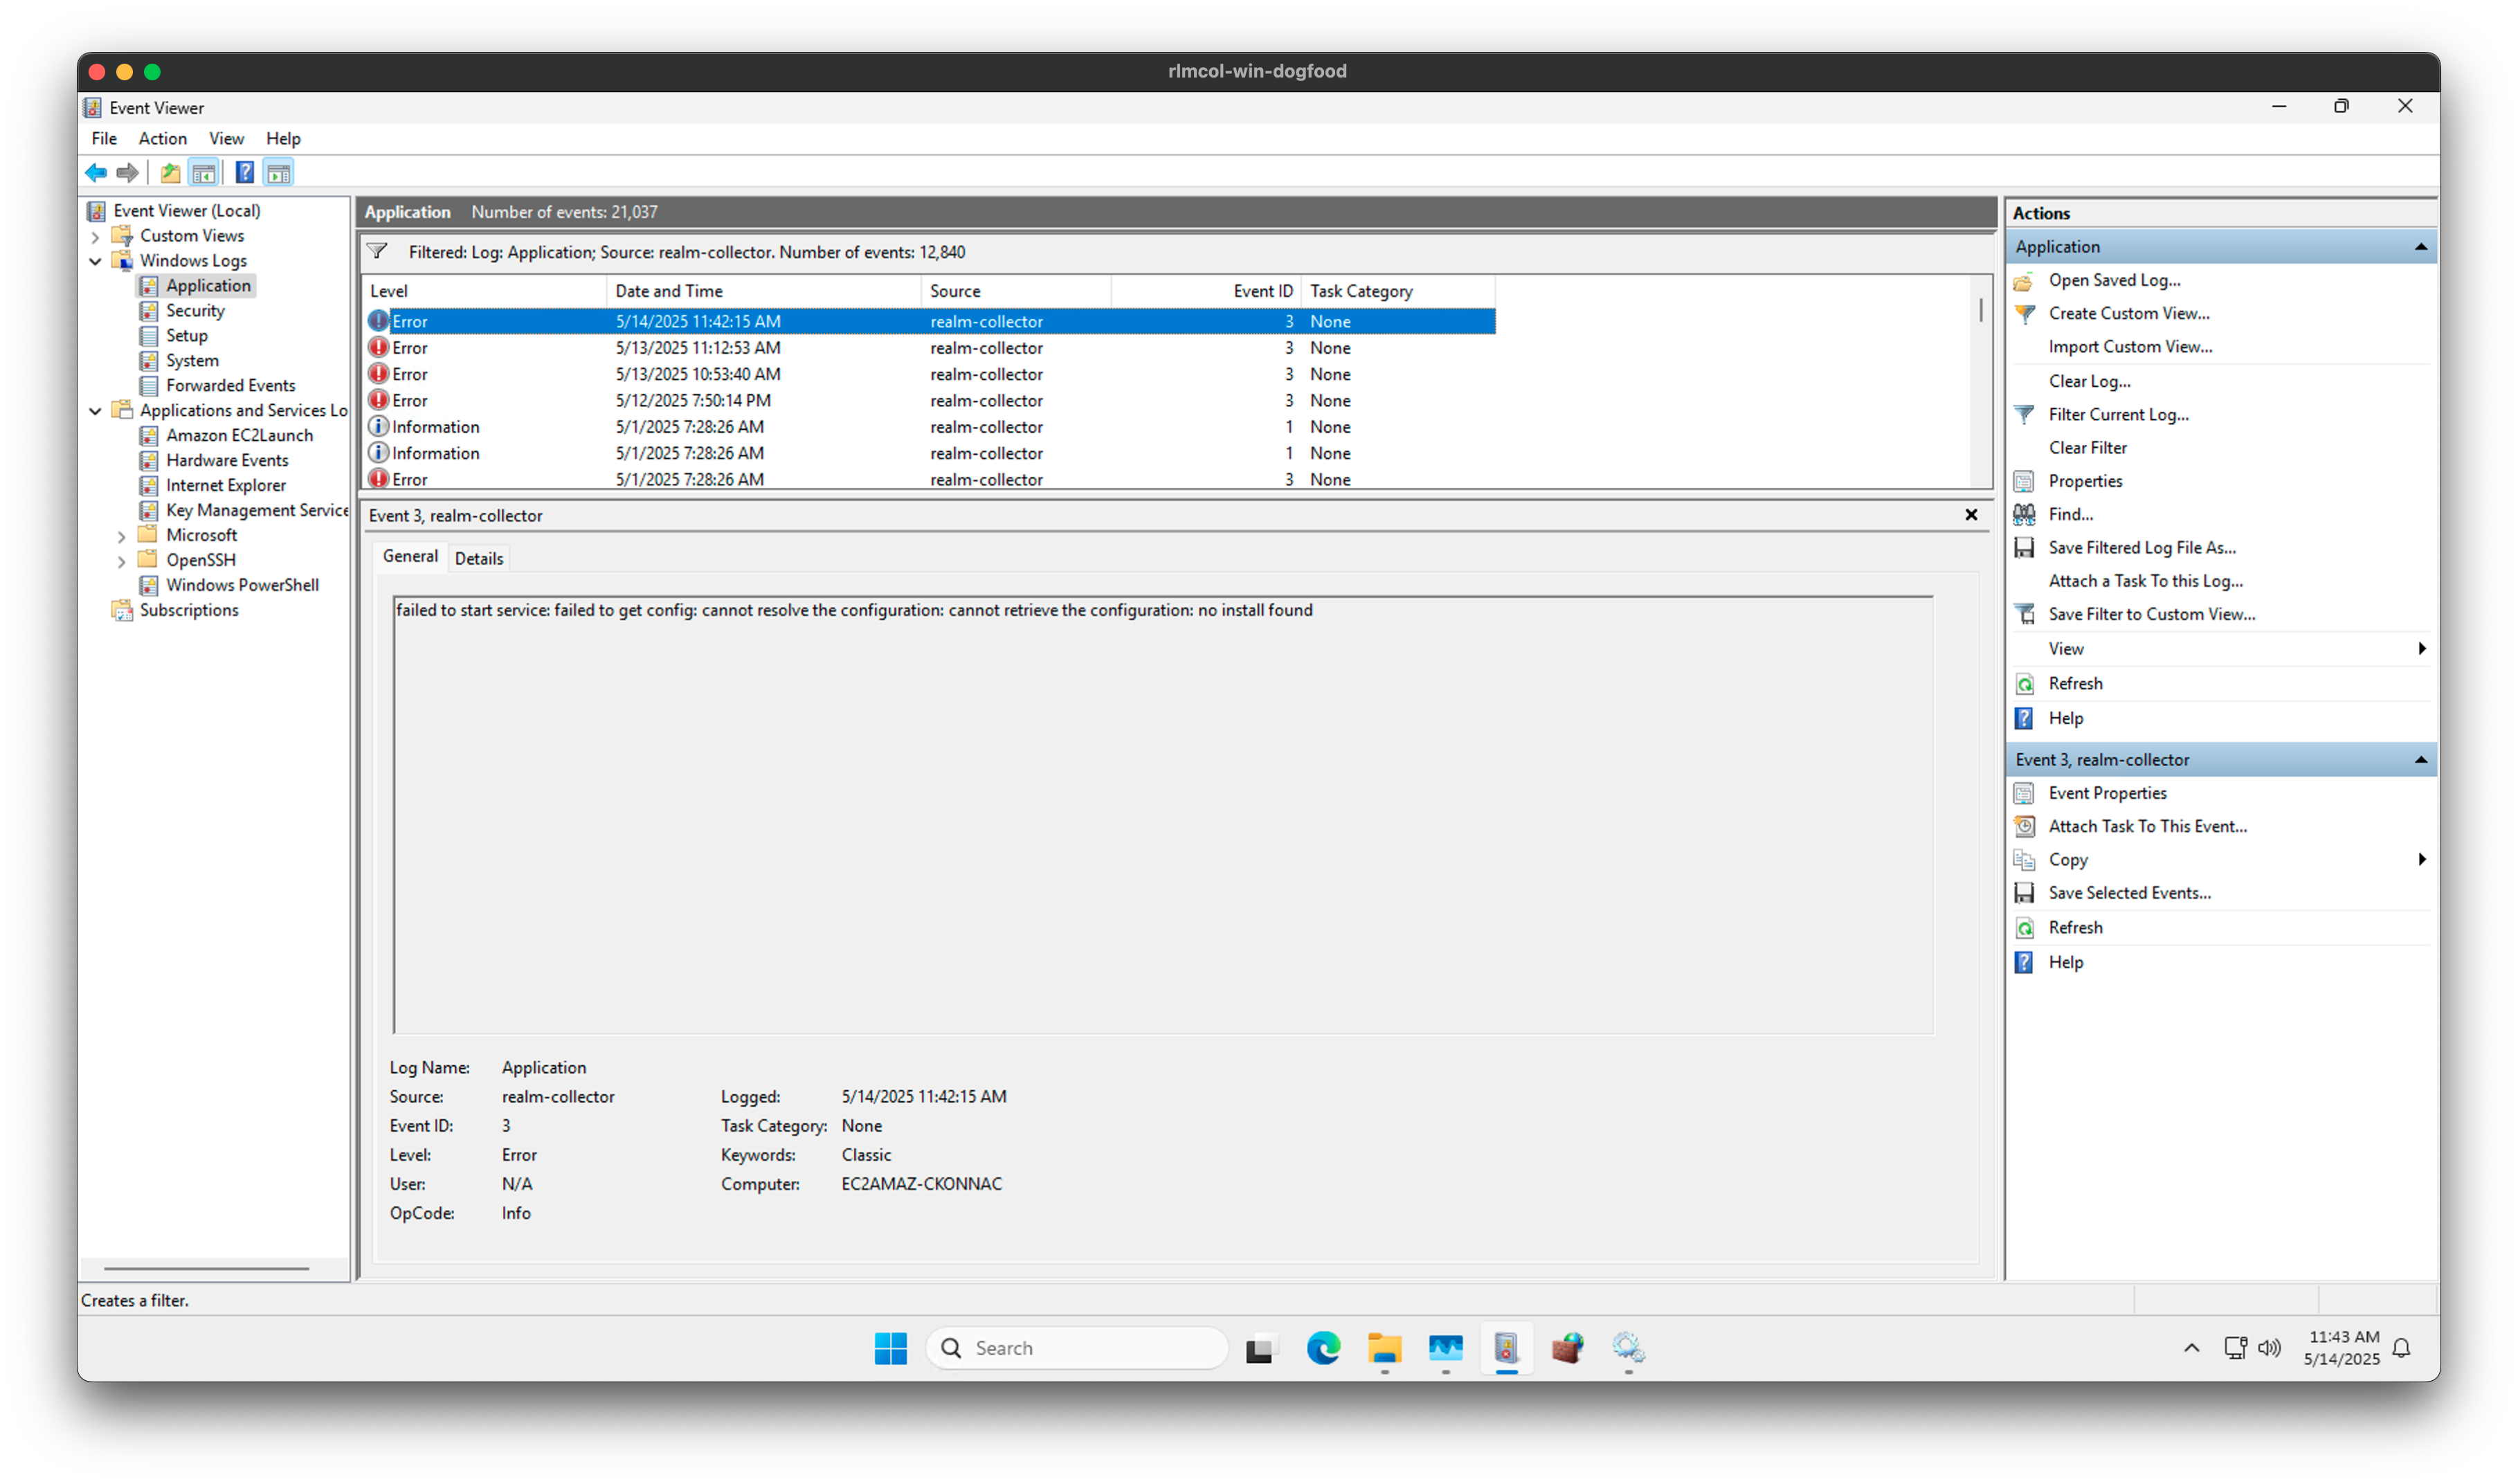Collapse Event 3, realm-collector actions section
The width and height of the screenshot is (2518, 1484).
coord(2420,760)
